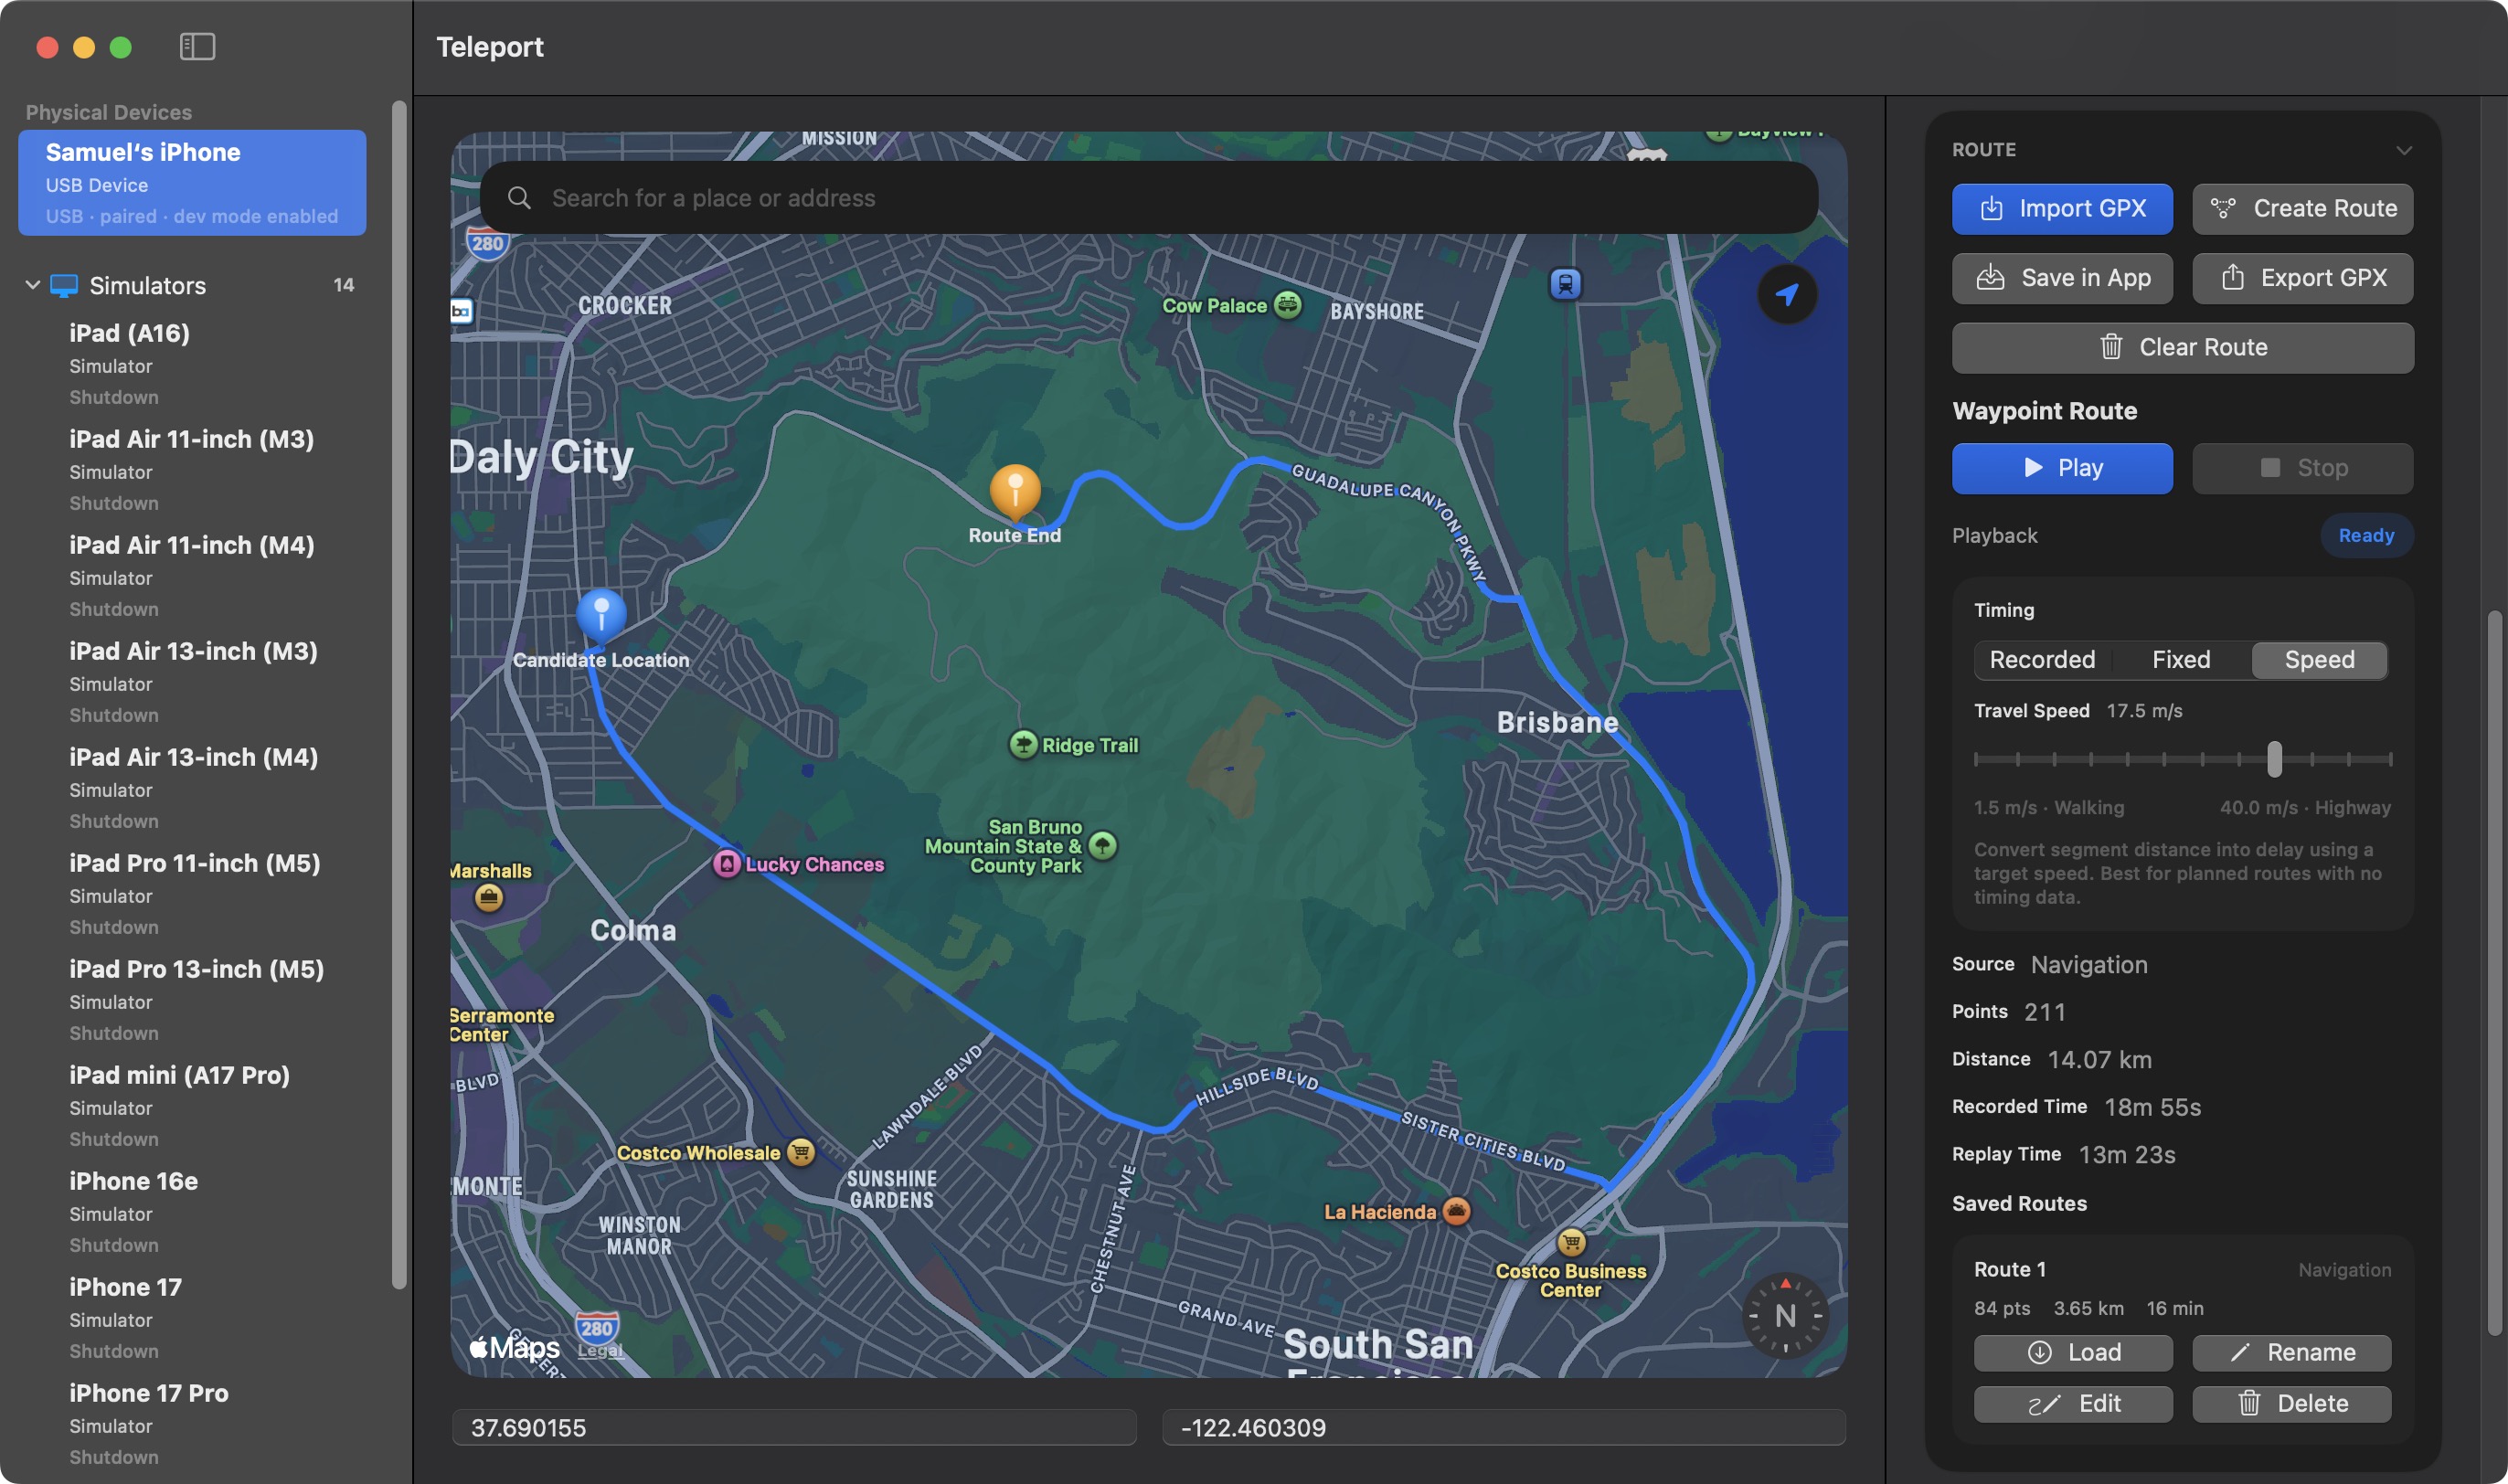Rename saved Route 1
This screenshot has height=1484, width=2508.
click(2292, 1352)
